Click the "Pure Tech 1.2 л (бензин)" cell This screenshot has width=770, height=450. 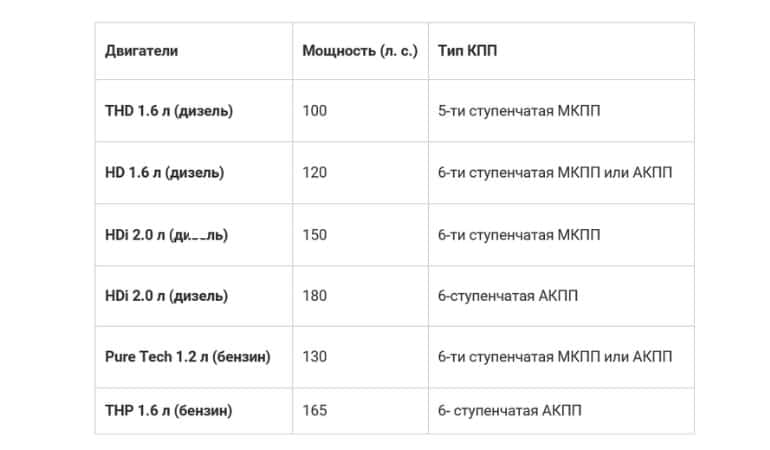(187, 357)
